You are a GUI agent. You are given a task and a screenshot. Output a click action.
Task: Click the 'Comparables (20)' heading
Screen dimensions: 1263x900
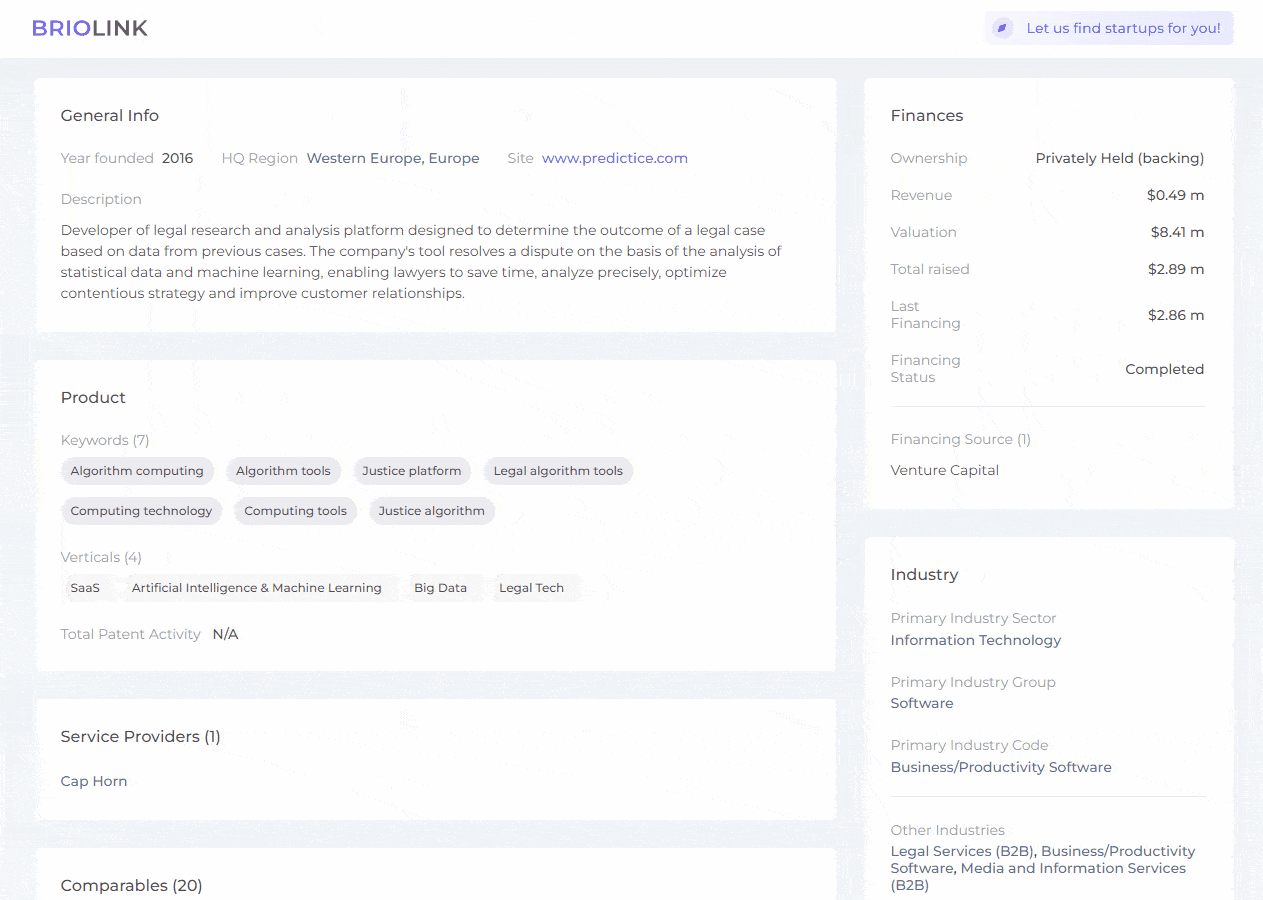coord(132,886)
